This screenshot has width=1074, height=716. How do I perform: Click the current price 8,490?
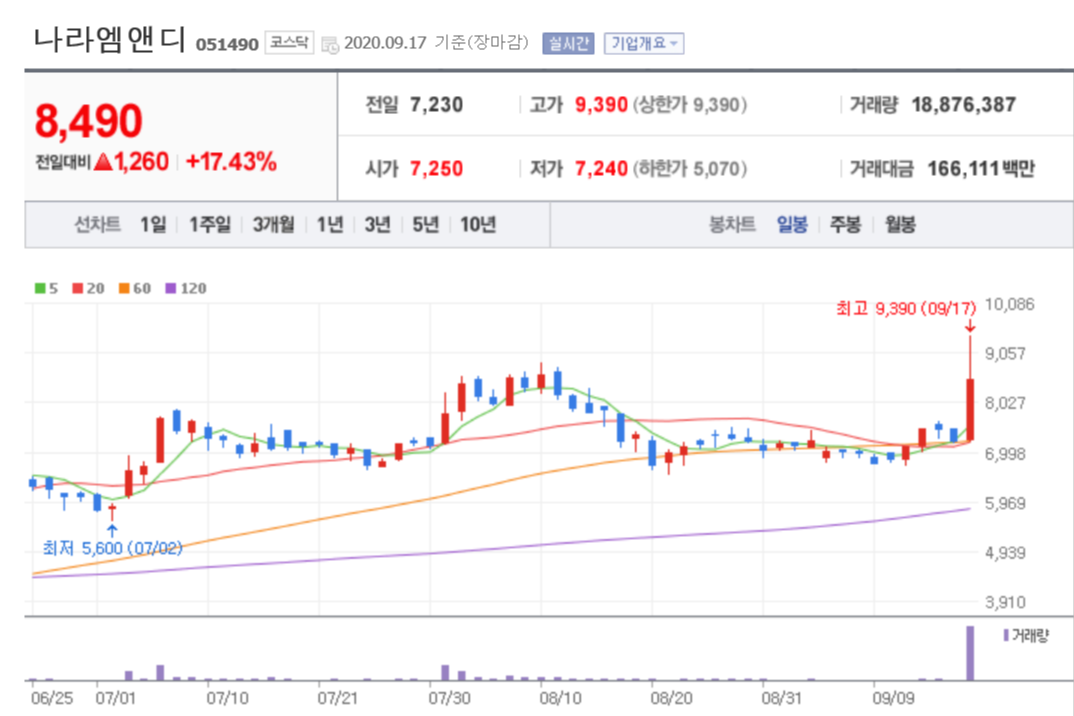tap(88, 121)
